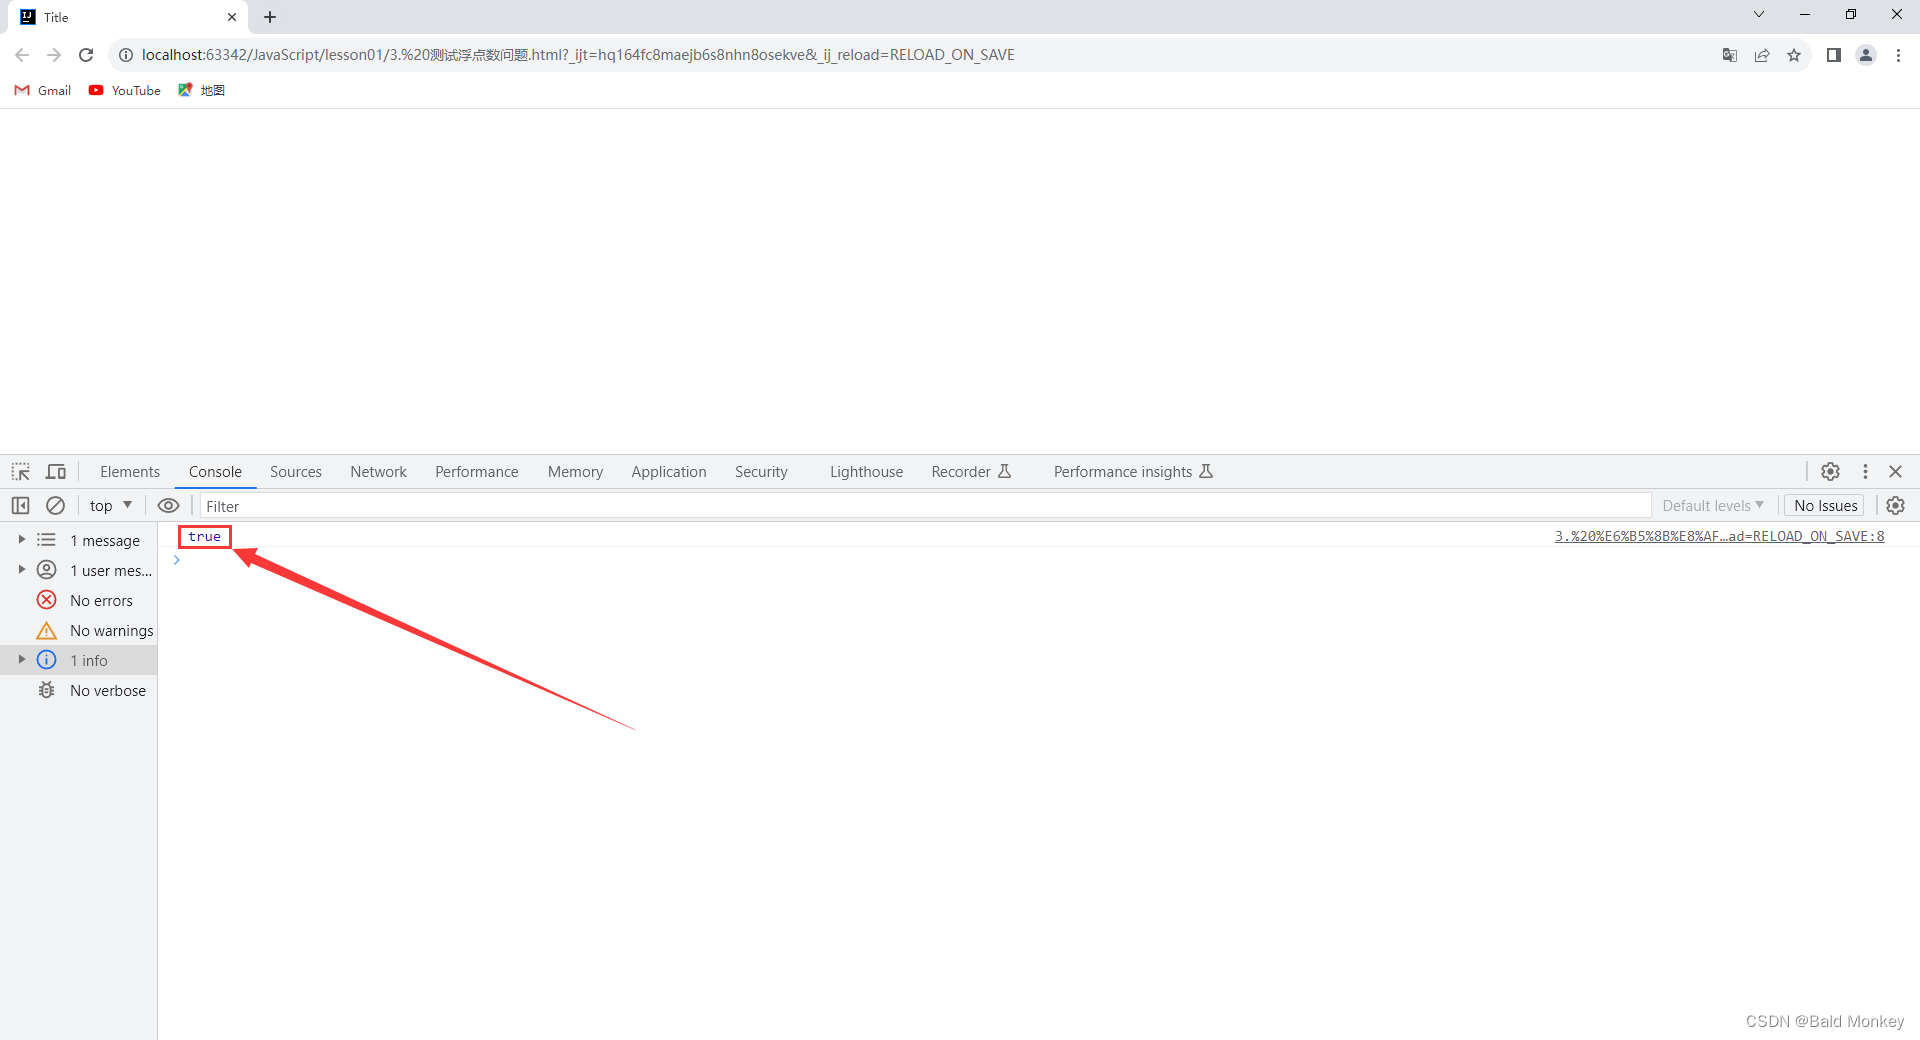Switch to the Application tab
This screenshot has width=1920, height=1040.
(x=669, y=472)
